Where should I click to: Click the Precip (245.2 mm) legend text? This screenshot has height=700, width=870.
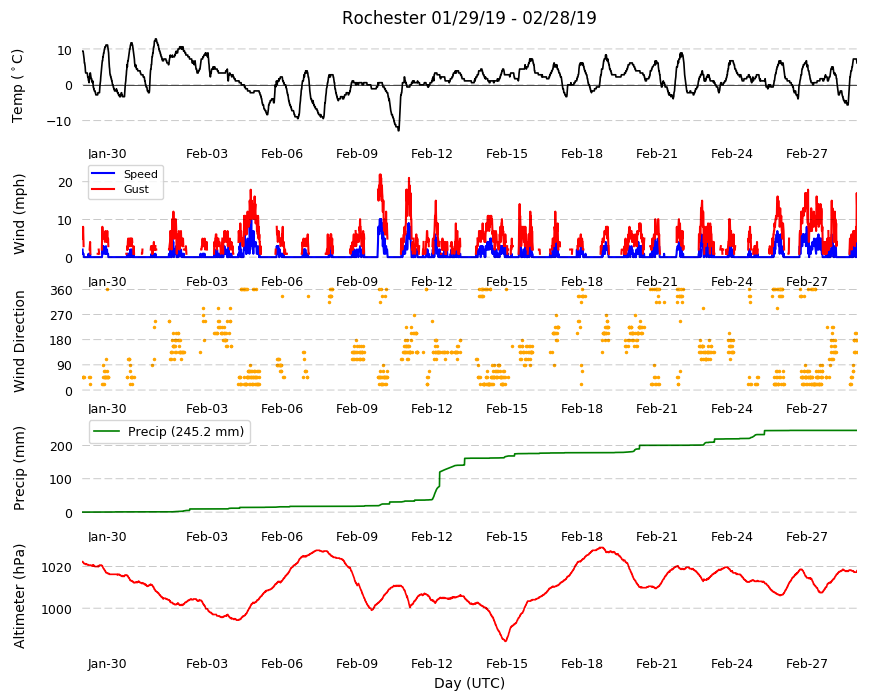186,432
